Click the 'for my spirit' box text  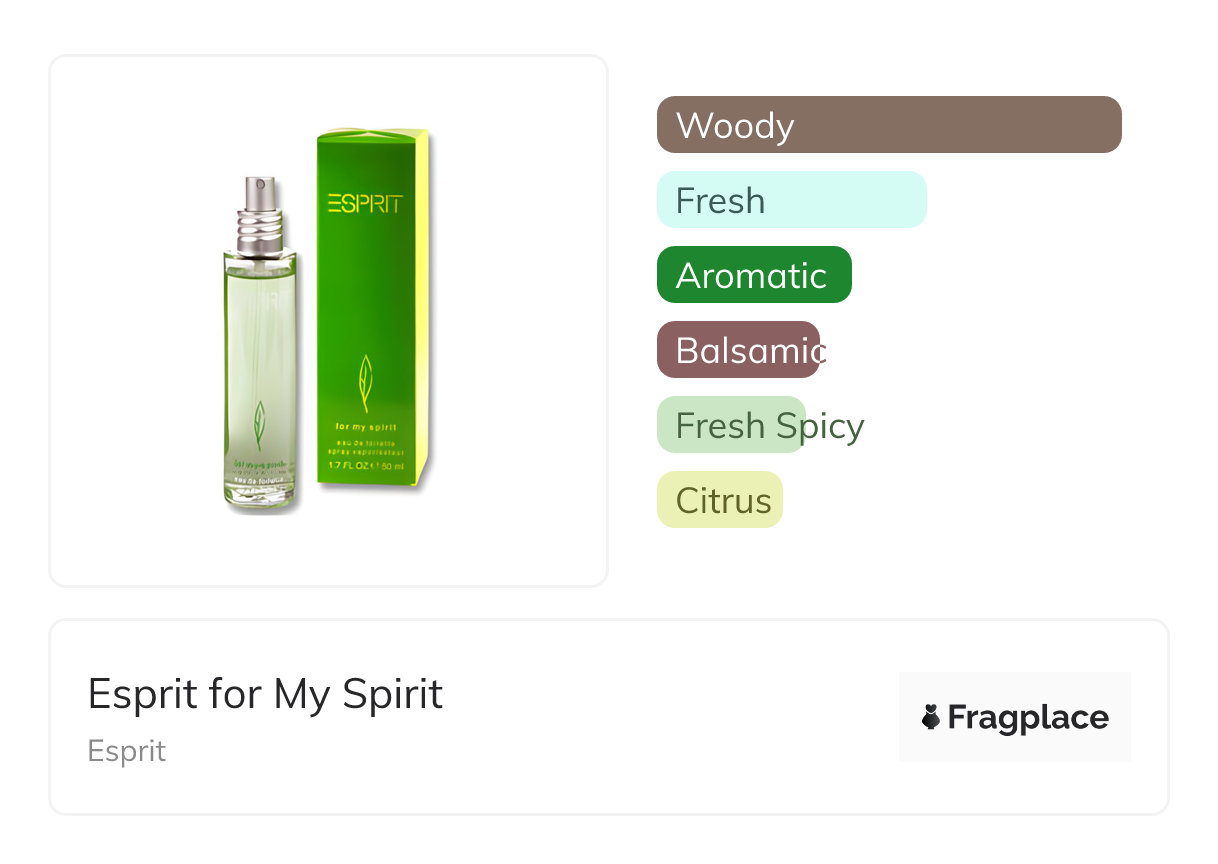click(367, 428)
